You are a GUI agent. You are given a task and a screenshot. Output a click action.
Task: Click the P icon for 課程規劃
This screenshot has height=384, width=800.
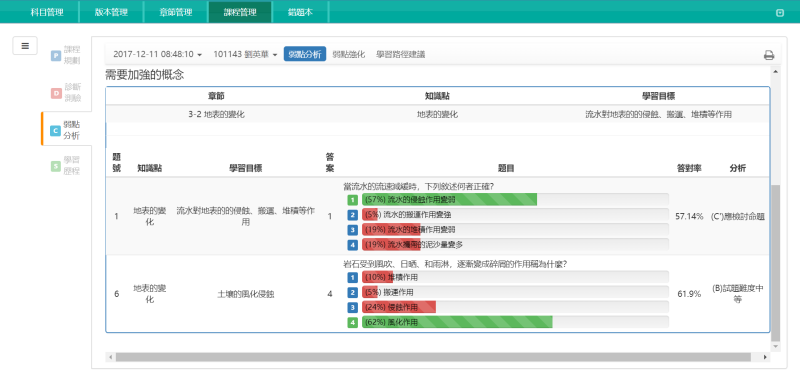point(56,56)
